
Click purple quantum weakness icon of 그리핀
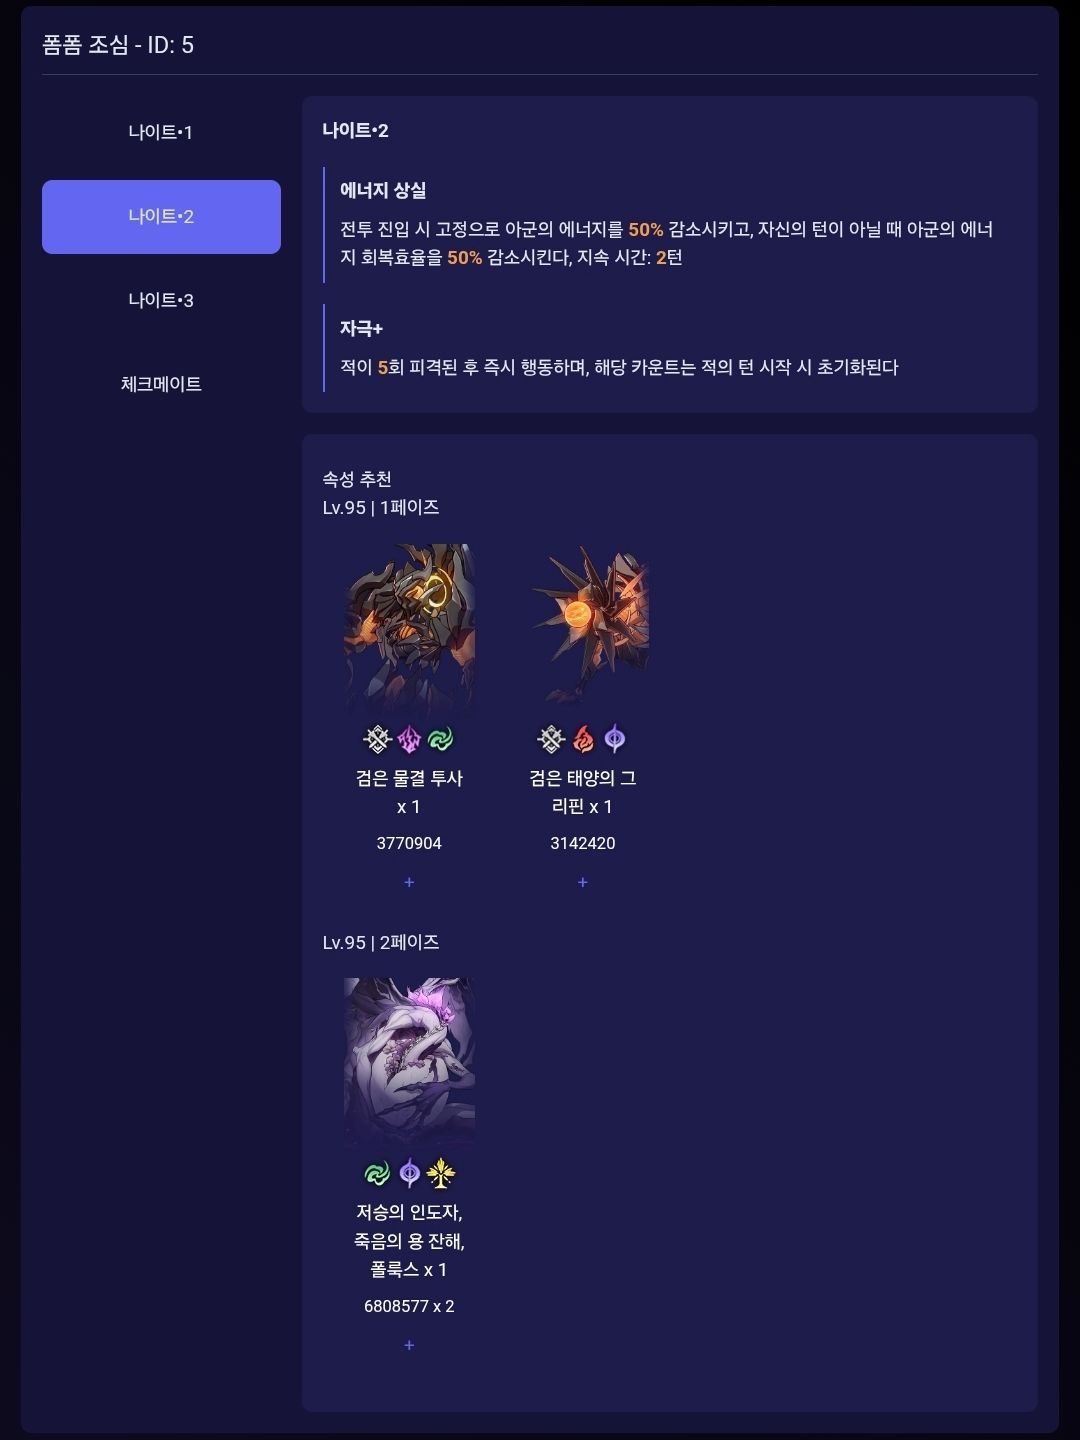pyautogui.click(x=615, y=740)
